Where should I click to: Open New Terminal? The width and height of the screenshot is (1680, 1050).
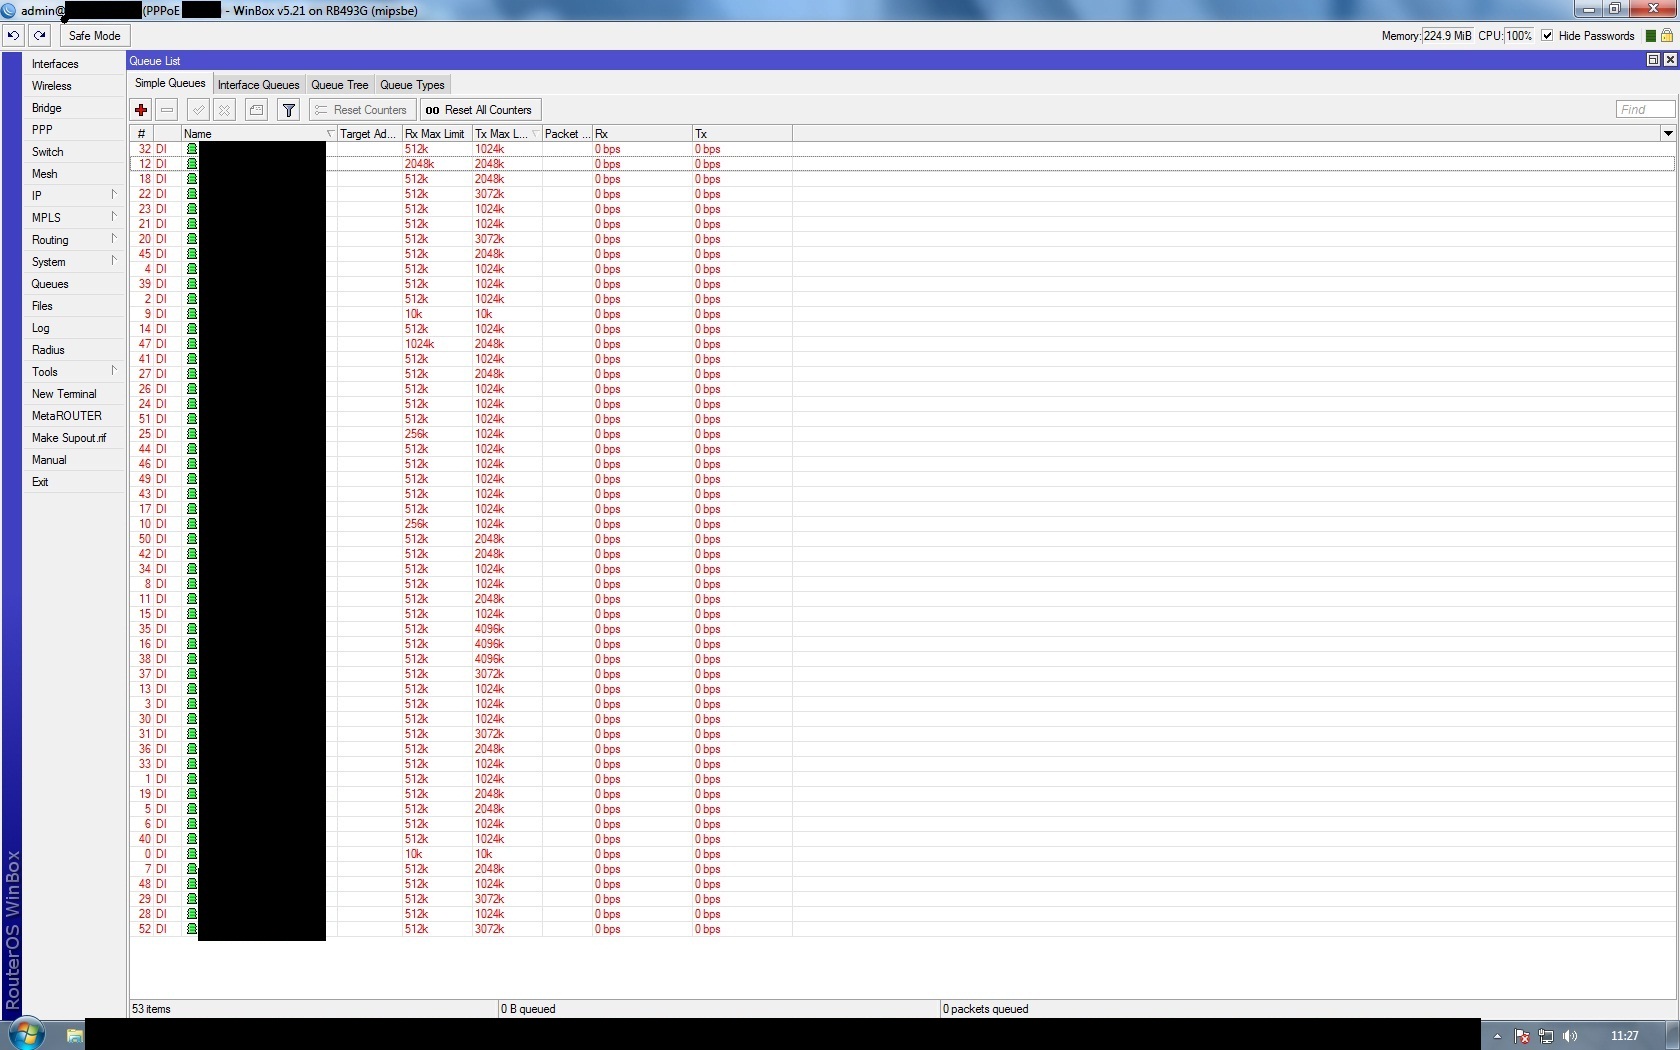coord(74,394)
